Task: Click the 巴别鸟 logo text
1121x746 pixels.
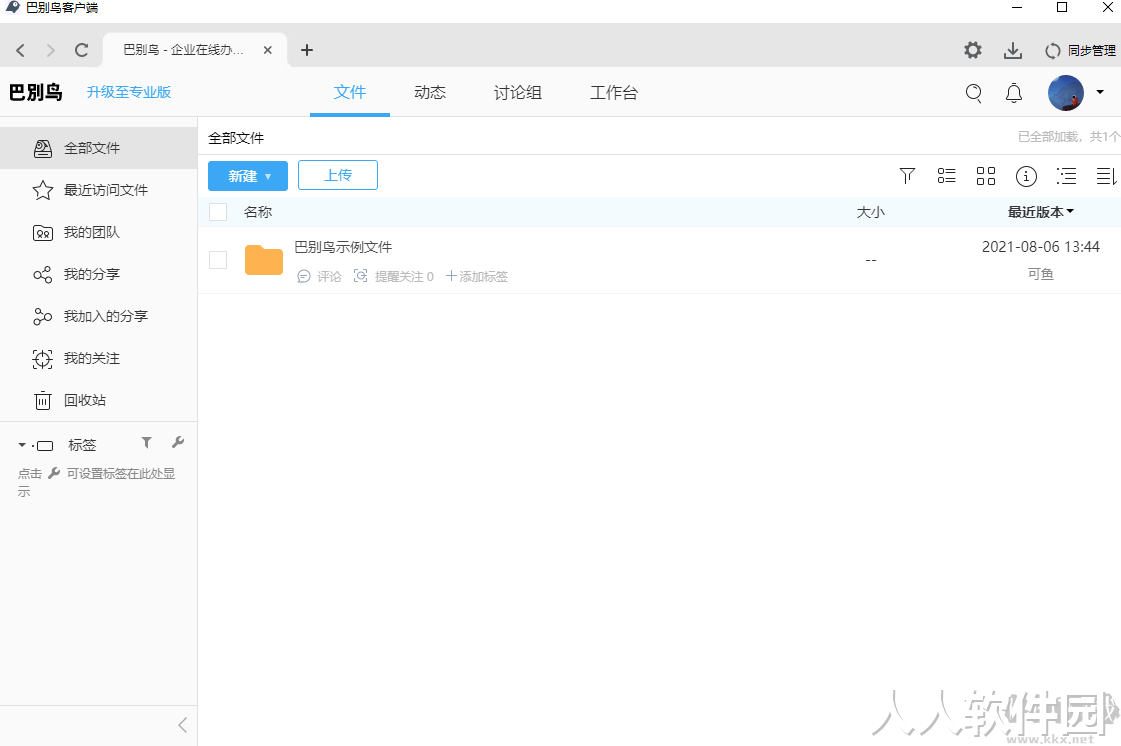Action: pos(36,92)
